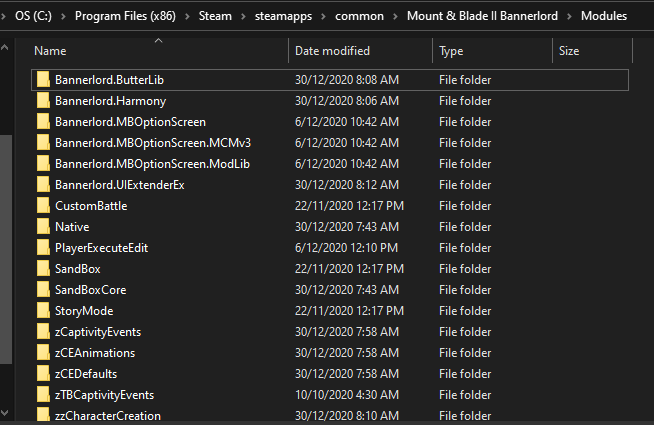
Task: Click the date 10/10/2020 4:30 AM
Action: 347,395
